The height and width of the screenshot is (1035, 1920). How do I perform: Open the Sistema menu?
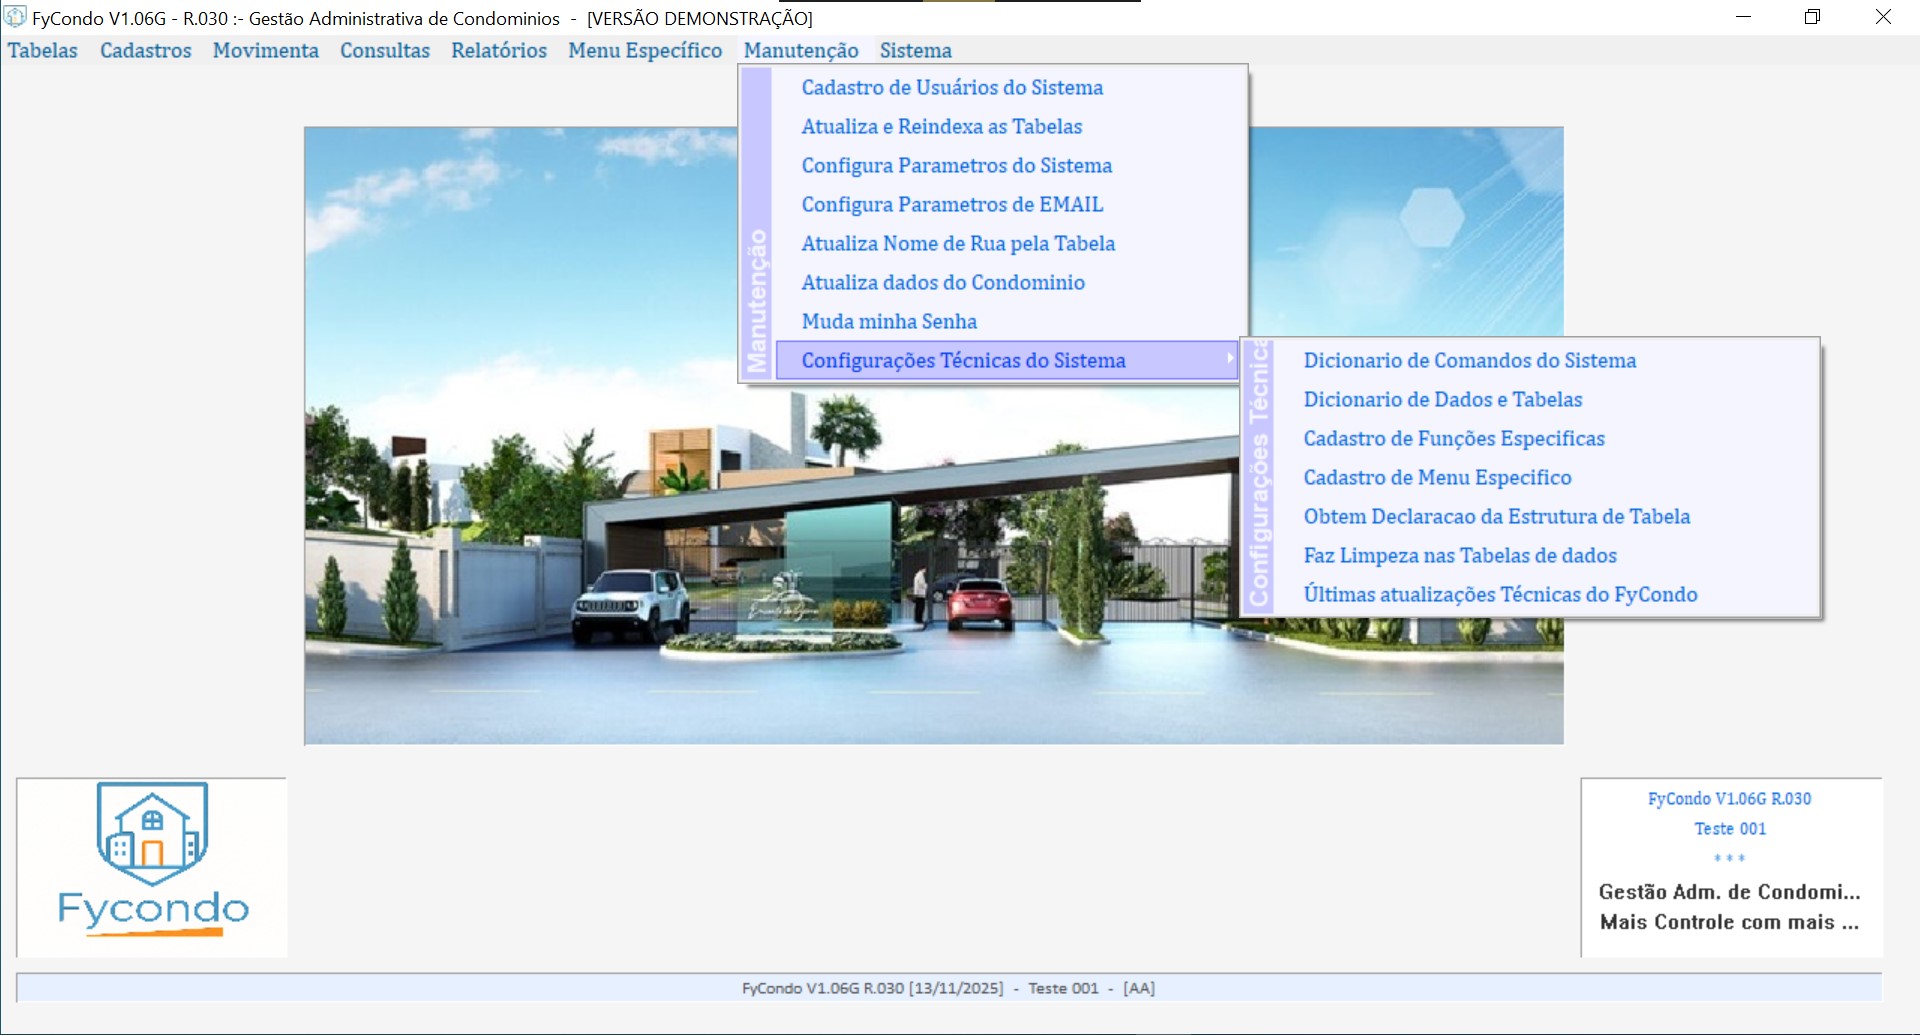[x=915, y=50]
